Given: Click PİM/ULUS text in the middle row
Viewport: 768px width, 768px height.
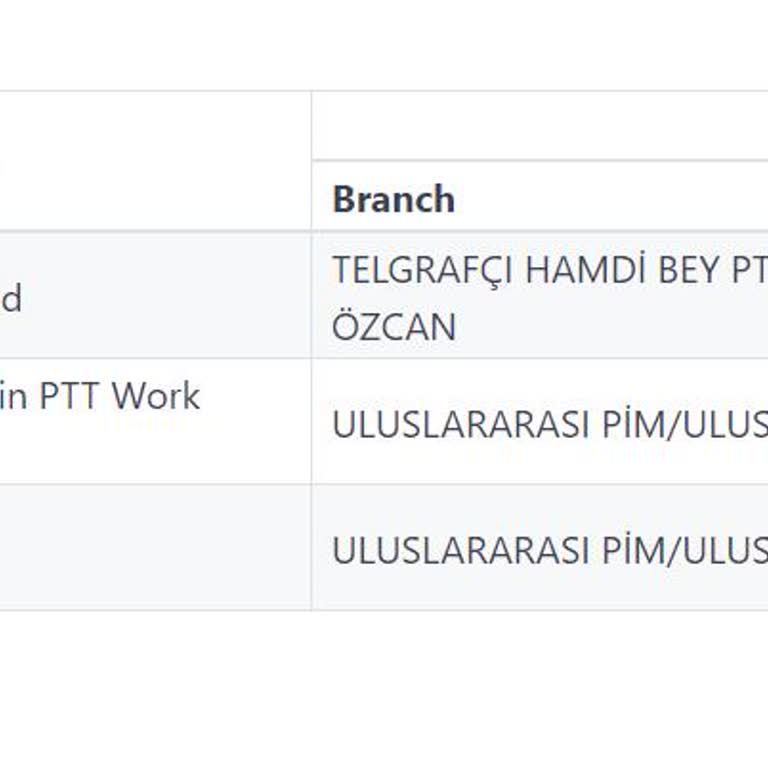Looking at the screenshot, I should (684, 424).
